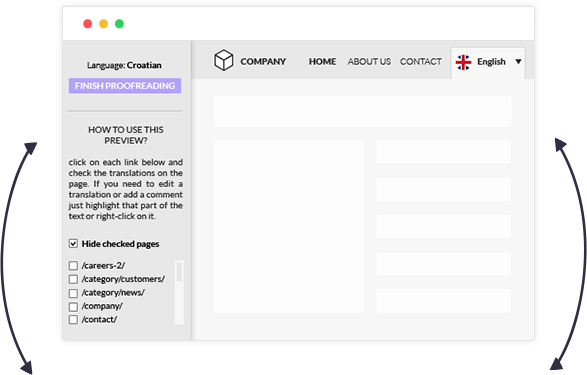The image size is (587, 375).
Task: Select the CONTACT menu item
Action: pos(420,61)
